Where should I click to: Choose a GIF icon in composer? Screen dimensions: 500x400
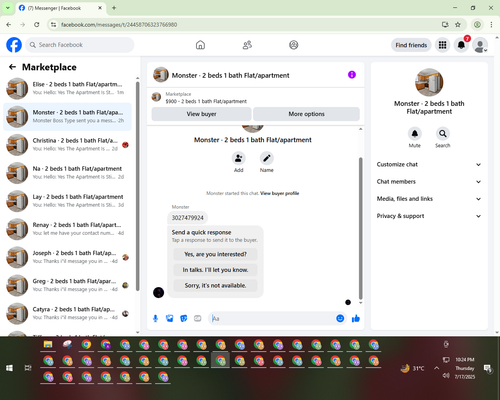pyautogui.click(x=198, y=319)
